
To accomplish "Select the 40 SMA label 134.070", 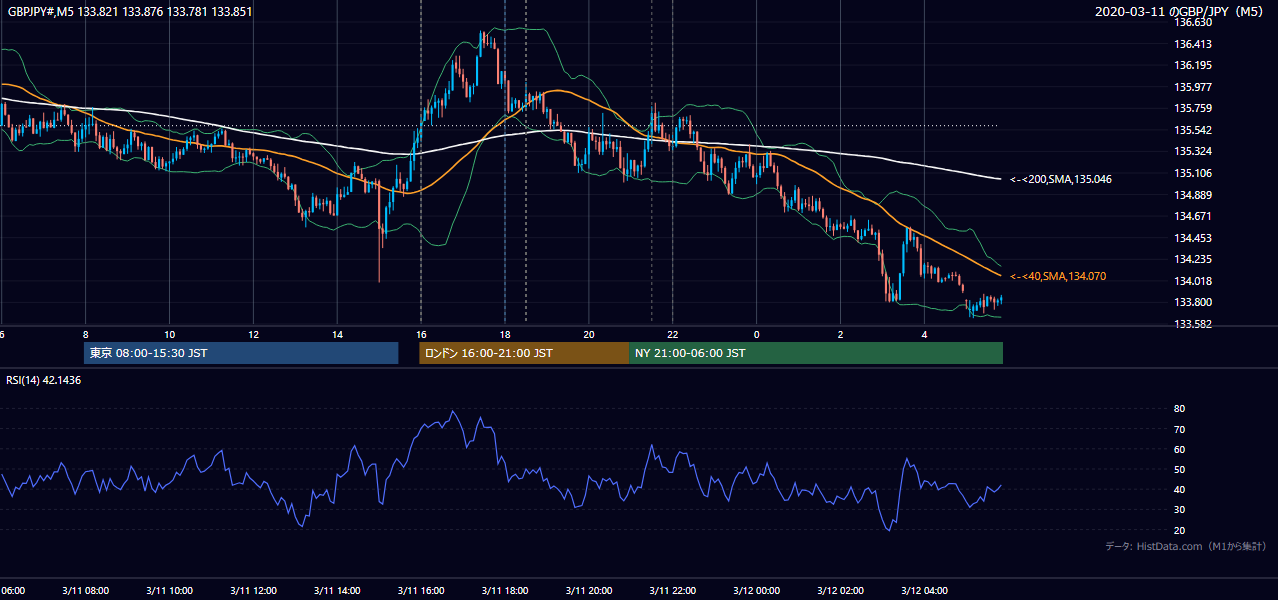I will (1058, 276).
